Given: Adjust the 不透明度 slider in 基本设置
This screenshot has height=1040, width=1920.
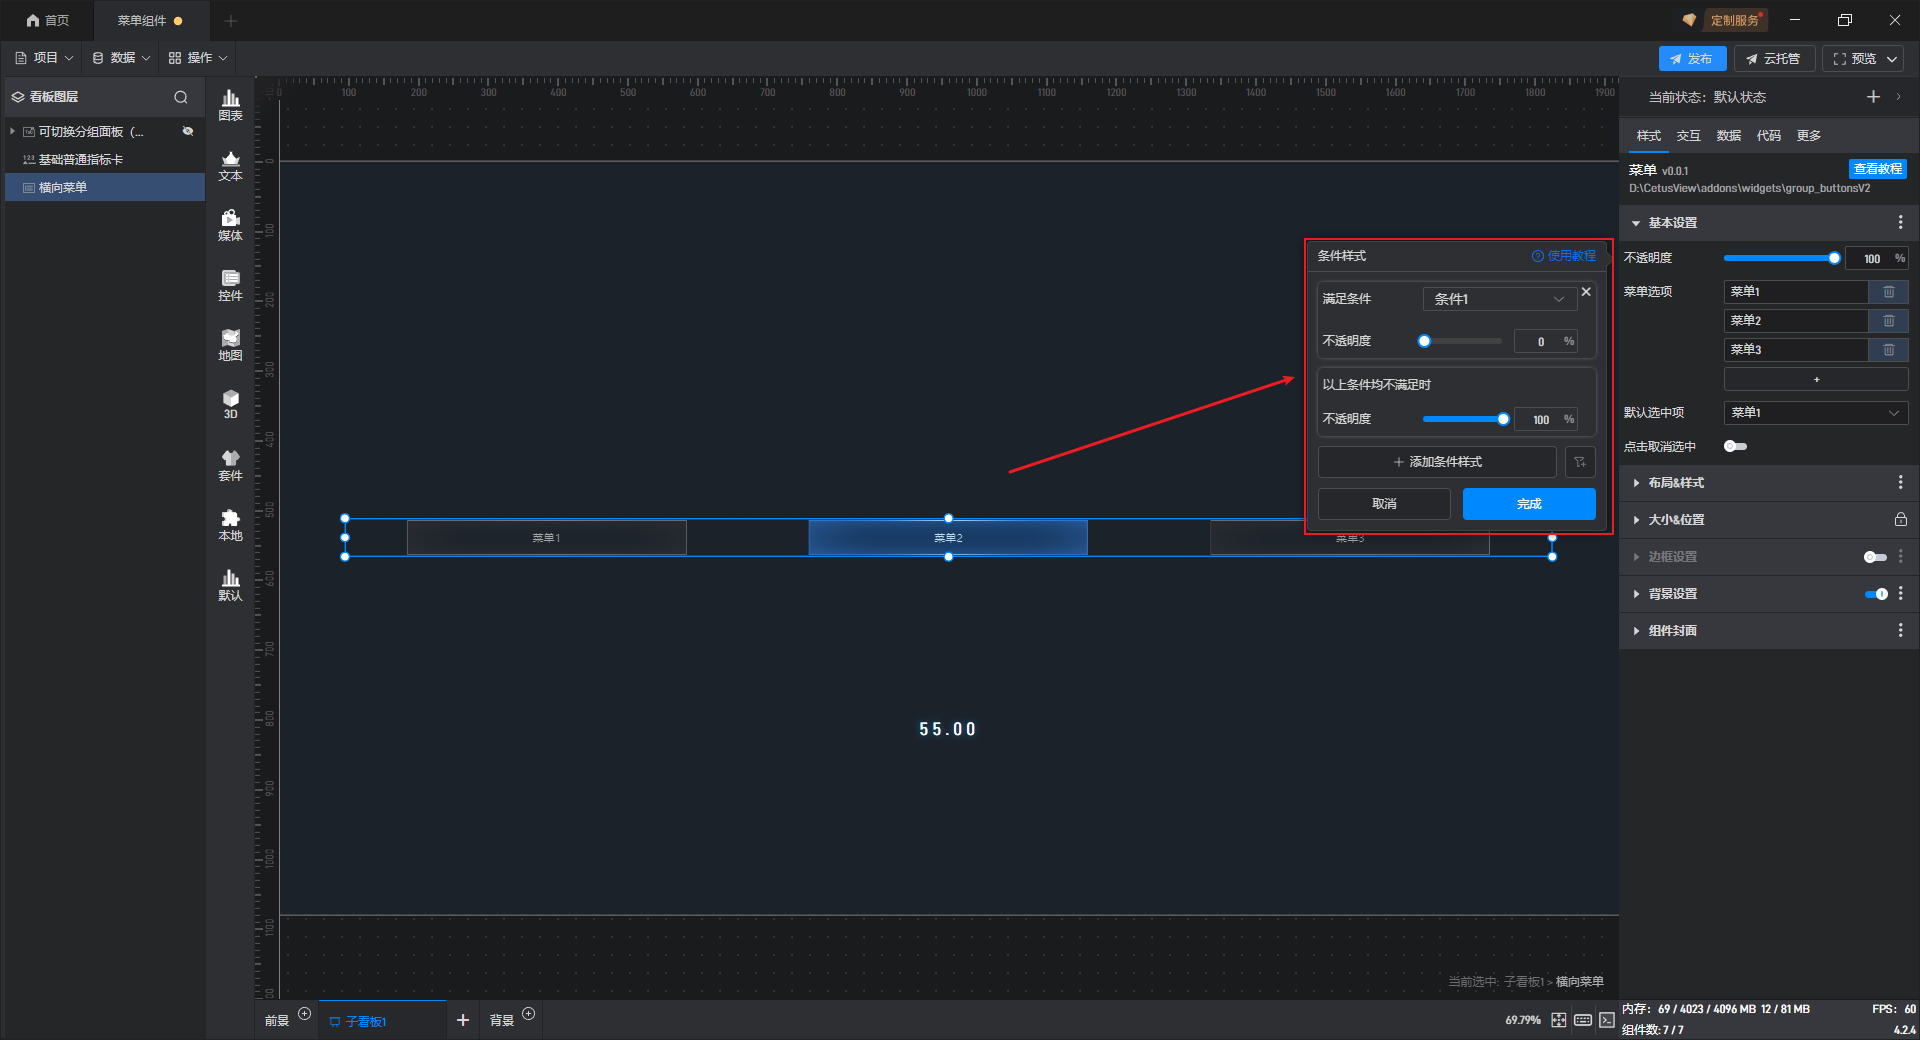Looking at the screenshot, I should (1780, 259).
